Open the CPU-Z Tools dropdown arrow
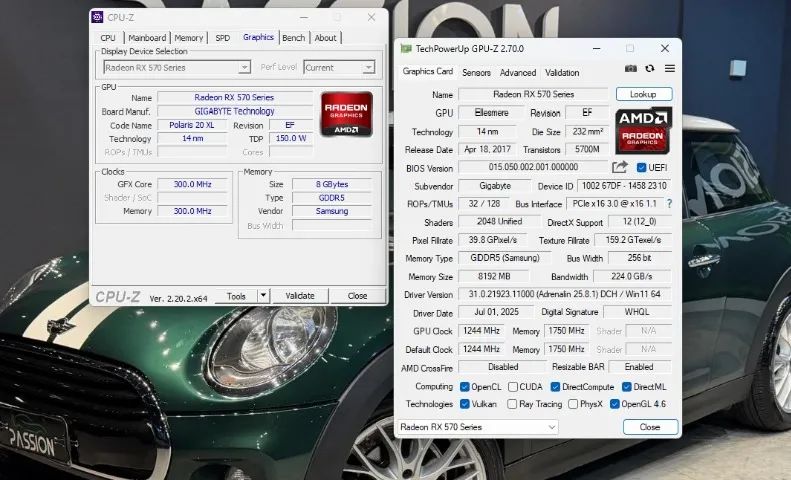The image size is (791, 480). point(263,295)
